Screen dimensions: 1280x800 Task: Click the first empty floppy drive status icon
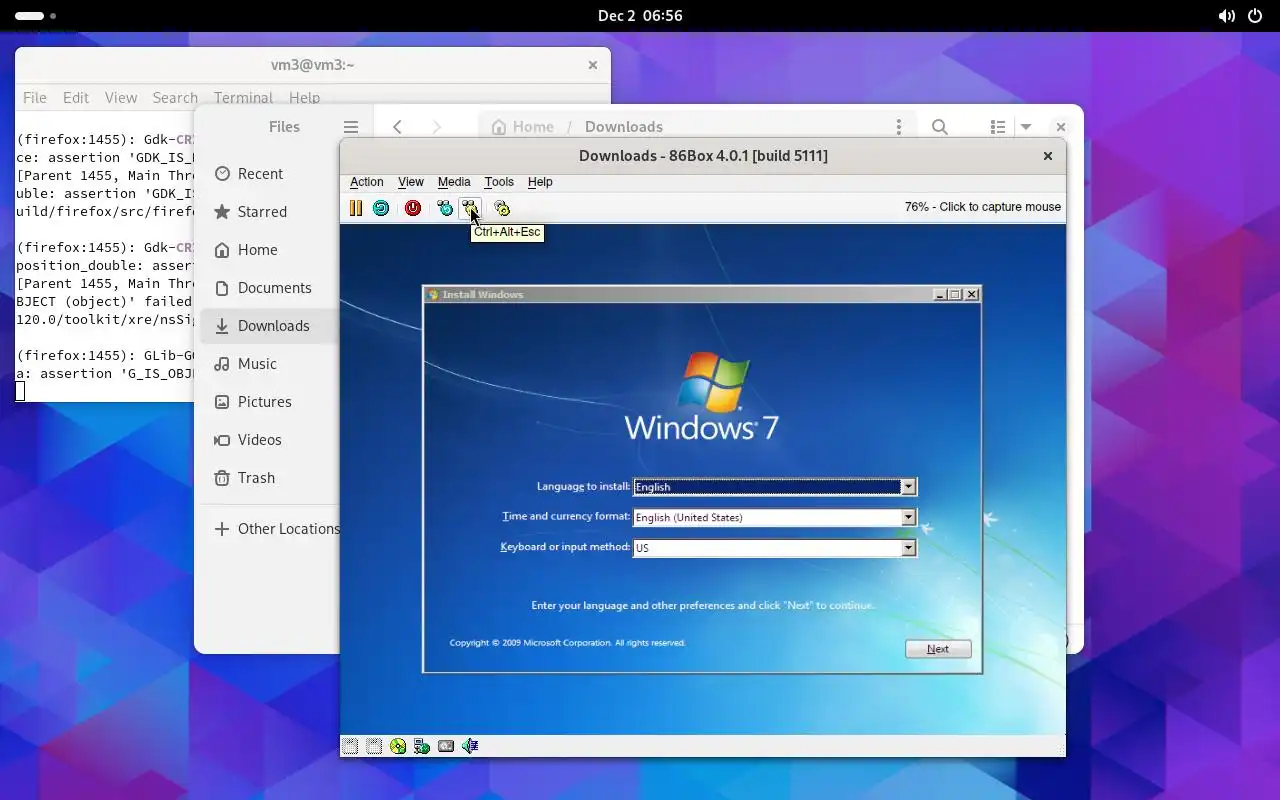(350, 746)
